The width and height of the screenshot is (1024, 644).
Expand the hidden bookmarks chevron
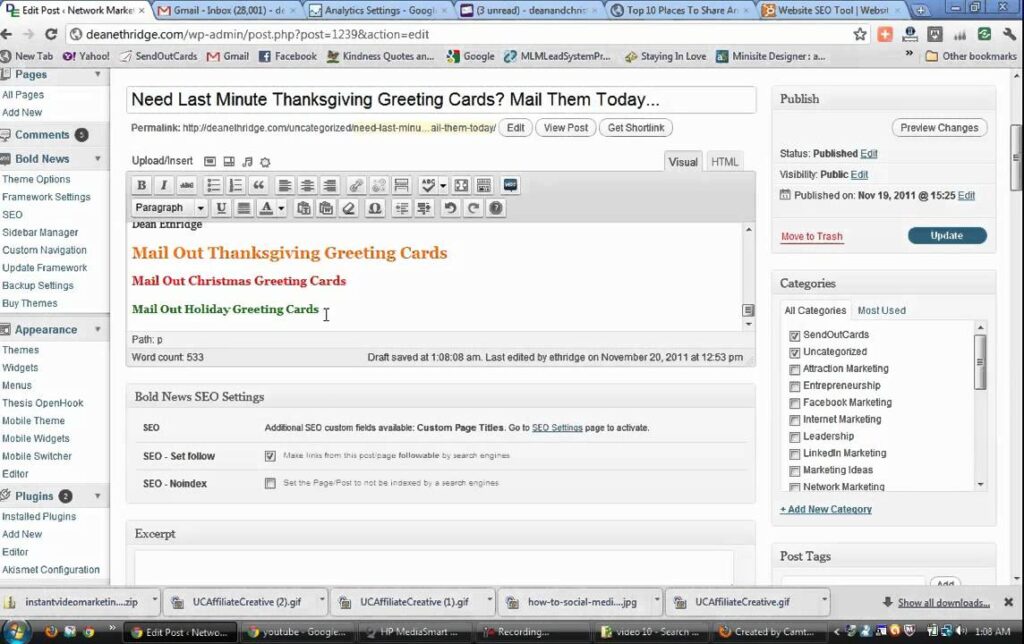click(x=909, y=54)
